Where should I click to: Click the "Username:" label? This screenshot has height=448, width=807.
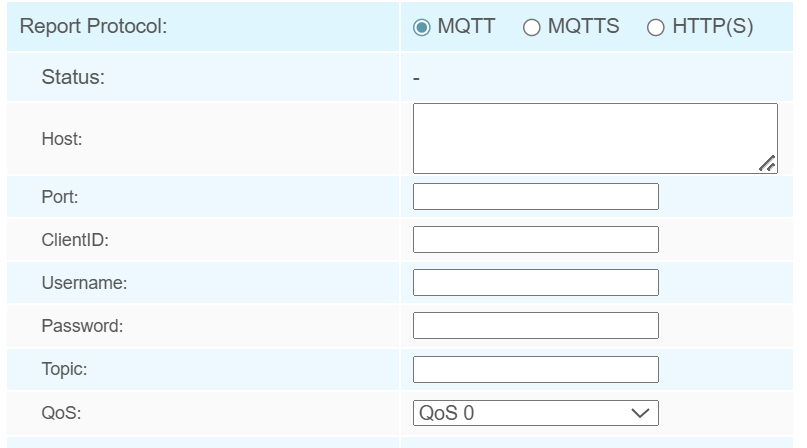pos(84,283)
